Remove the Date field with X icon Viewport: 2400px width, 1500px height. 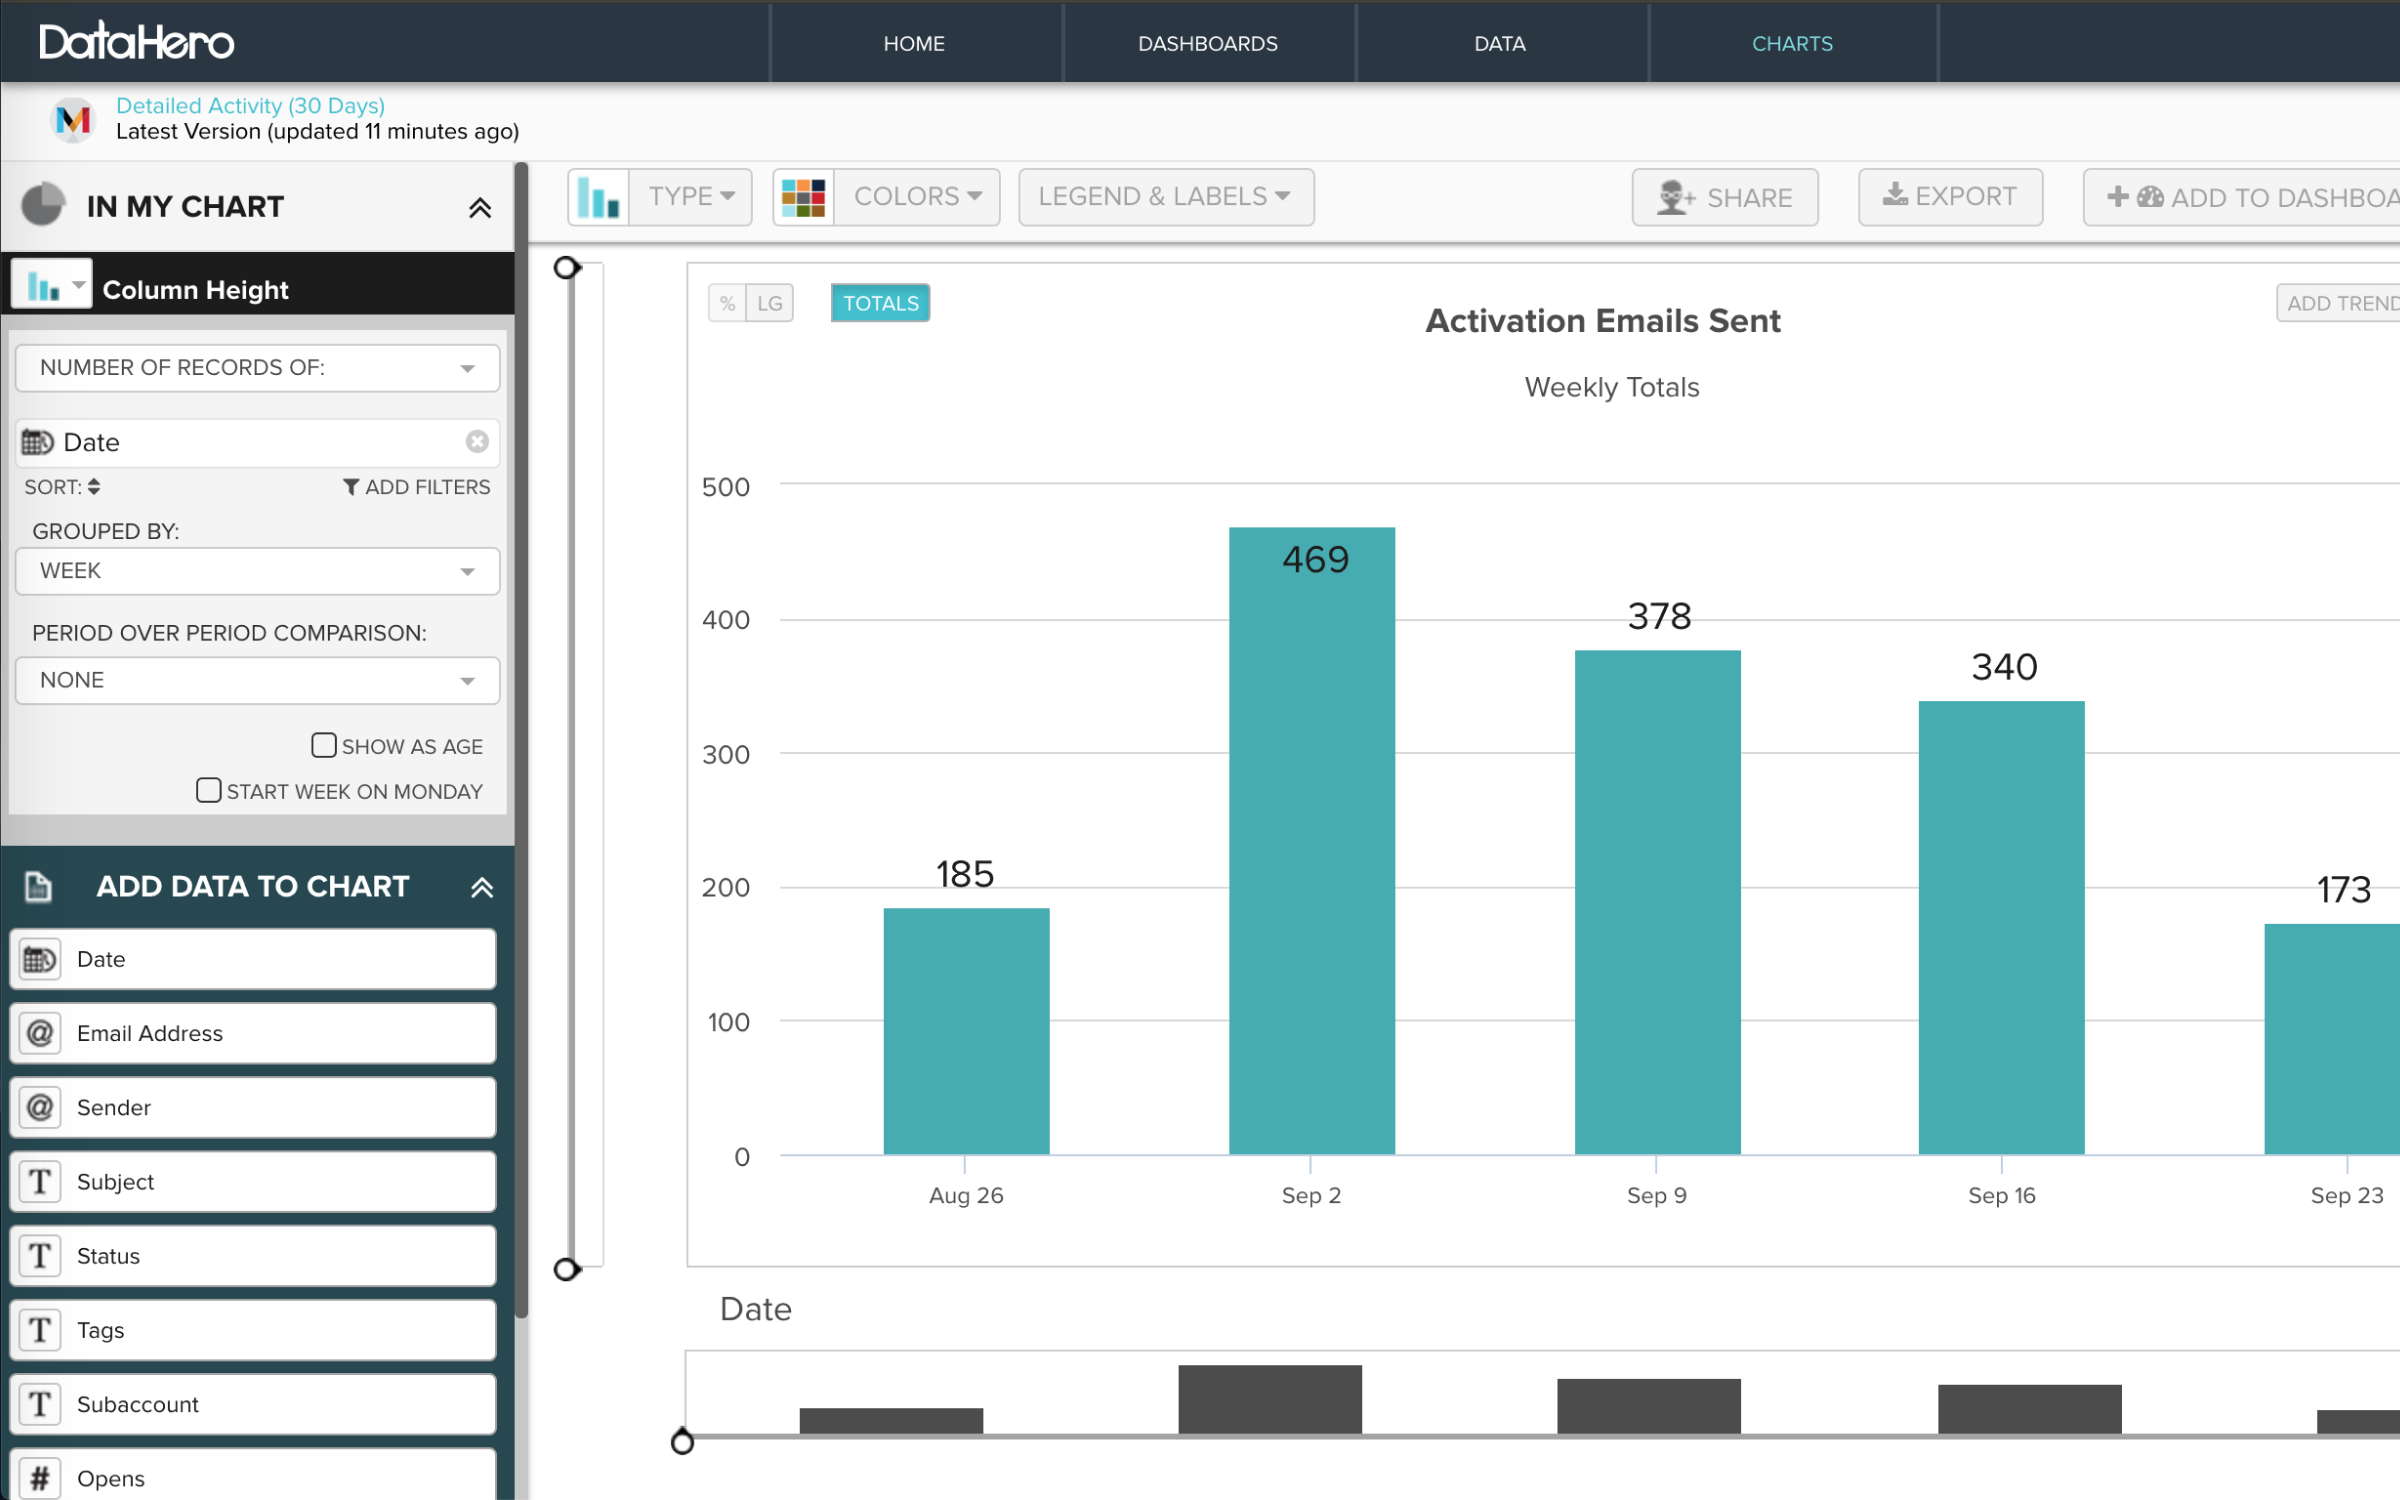(477, 441)
